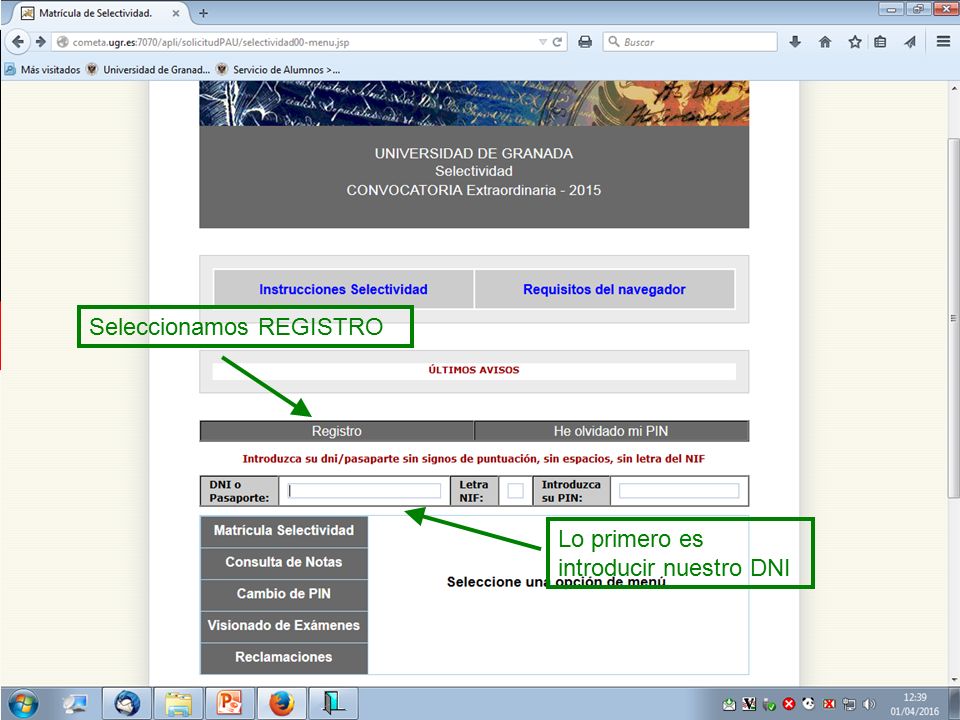Open Universidad de Granad... bookmark
This screenshot has height=720, width=960.
148,70
